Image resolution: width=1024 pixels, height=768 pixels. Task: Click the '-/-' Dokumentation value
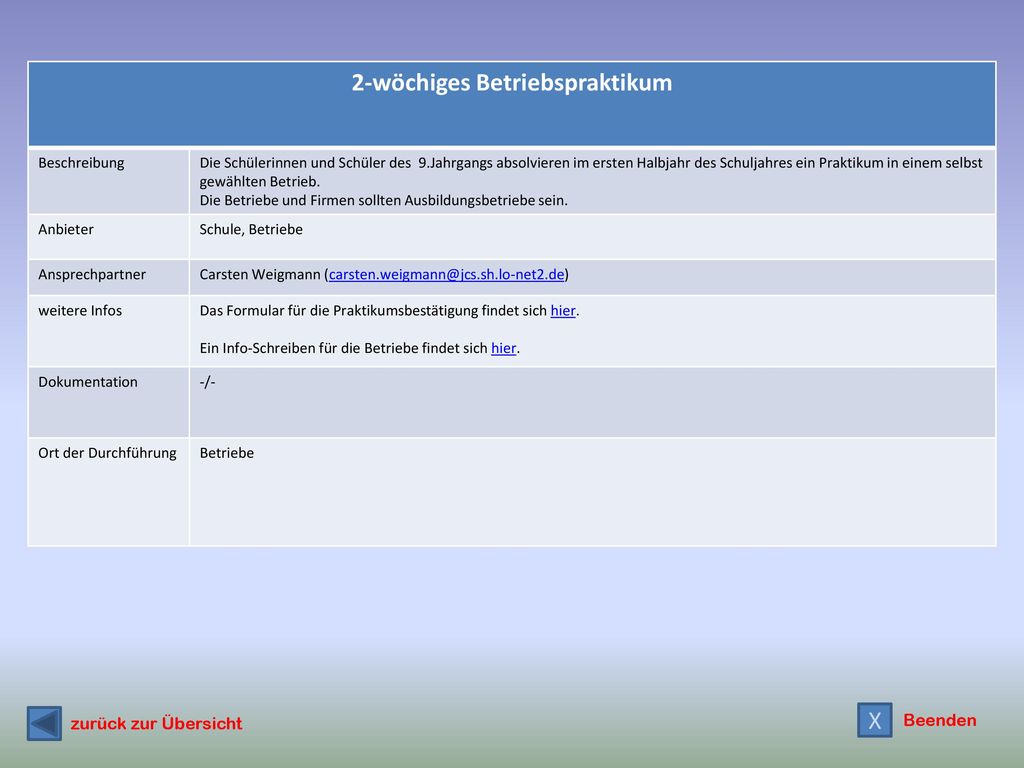click(x=208, y=382)
